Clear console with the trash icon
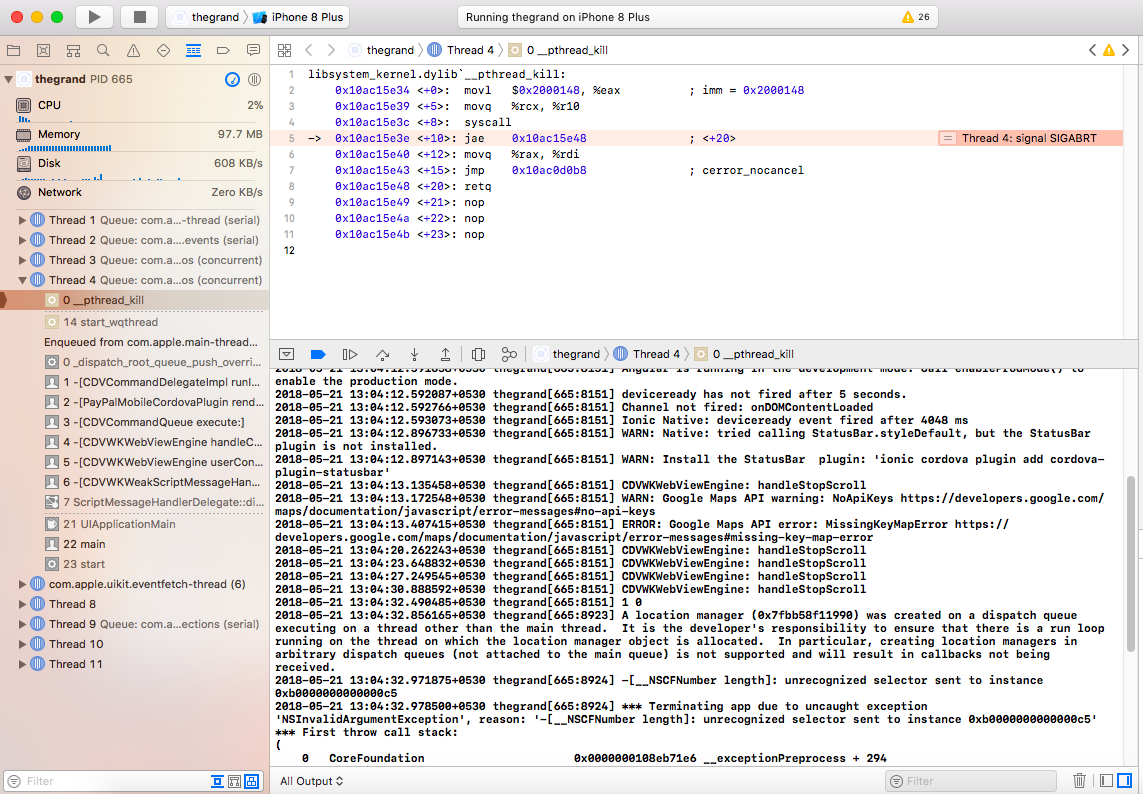The image size is (1143, 794). [1080, 781]
